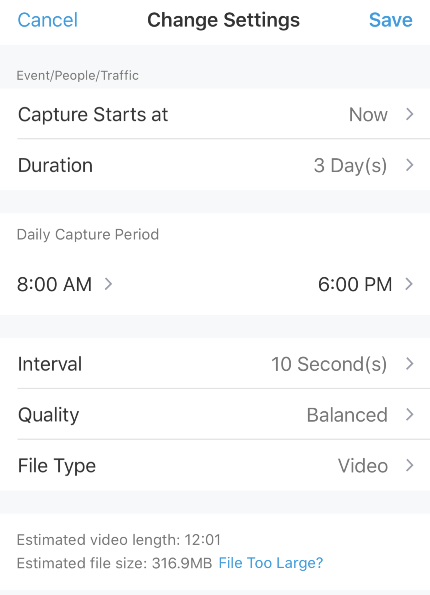Image resolution: width=430 pixels, height=595 pixels.
Task: Select the Balanced quality value
Action: pos(347,415)
